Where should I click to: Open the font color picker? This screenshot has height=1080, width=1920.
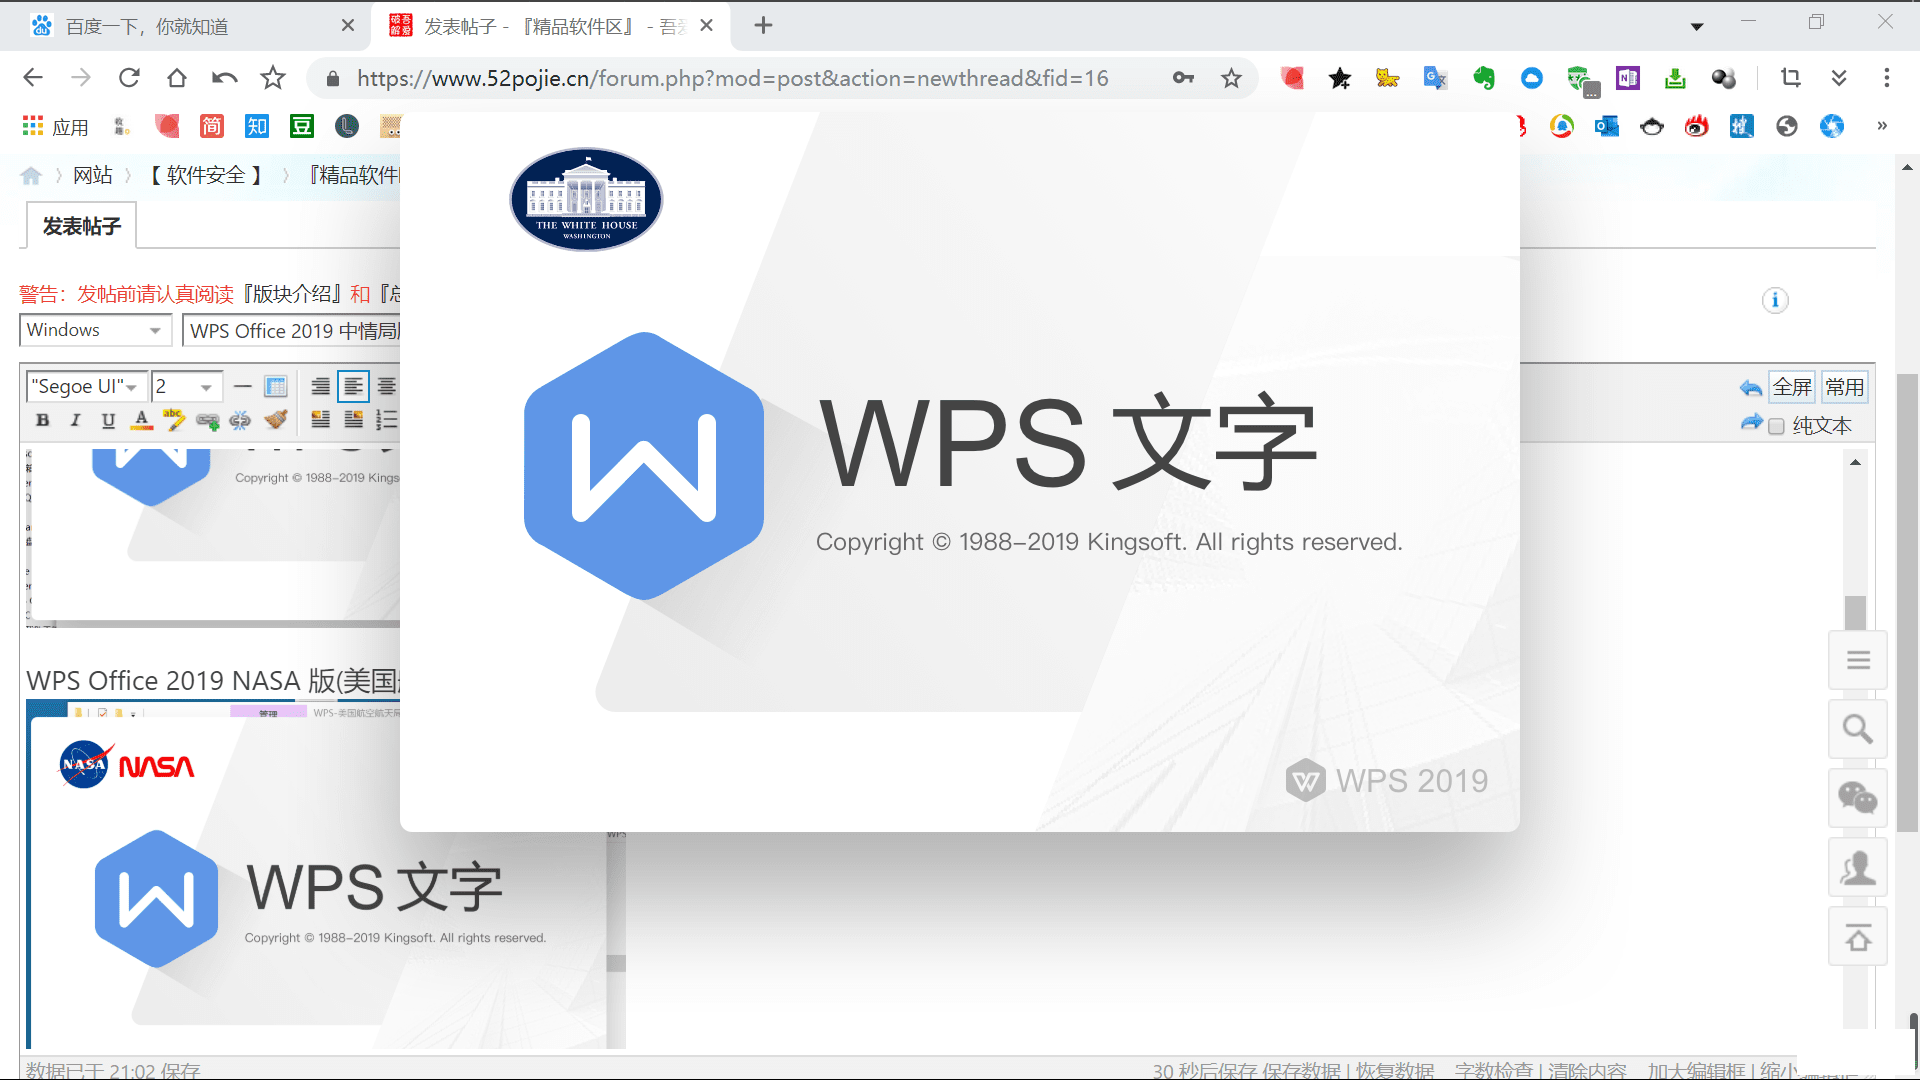click(x=142, y=420)
